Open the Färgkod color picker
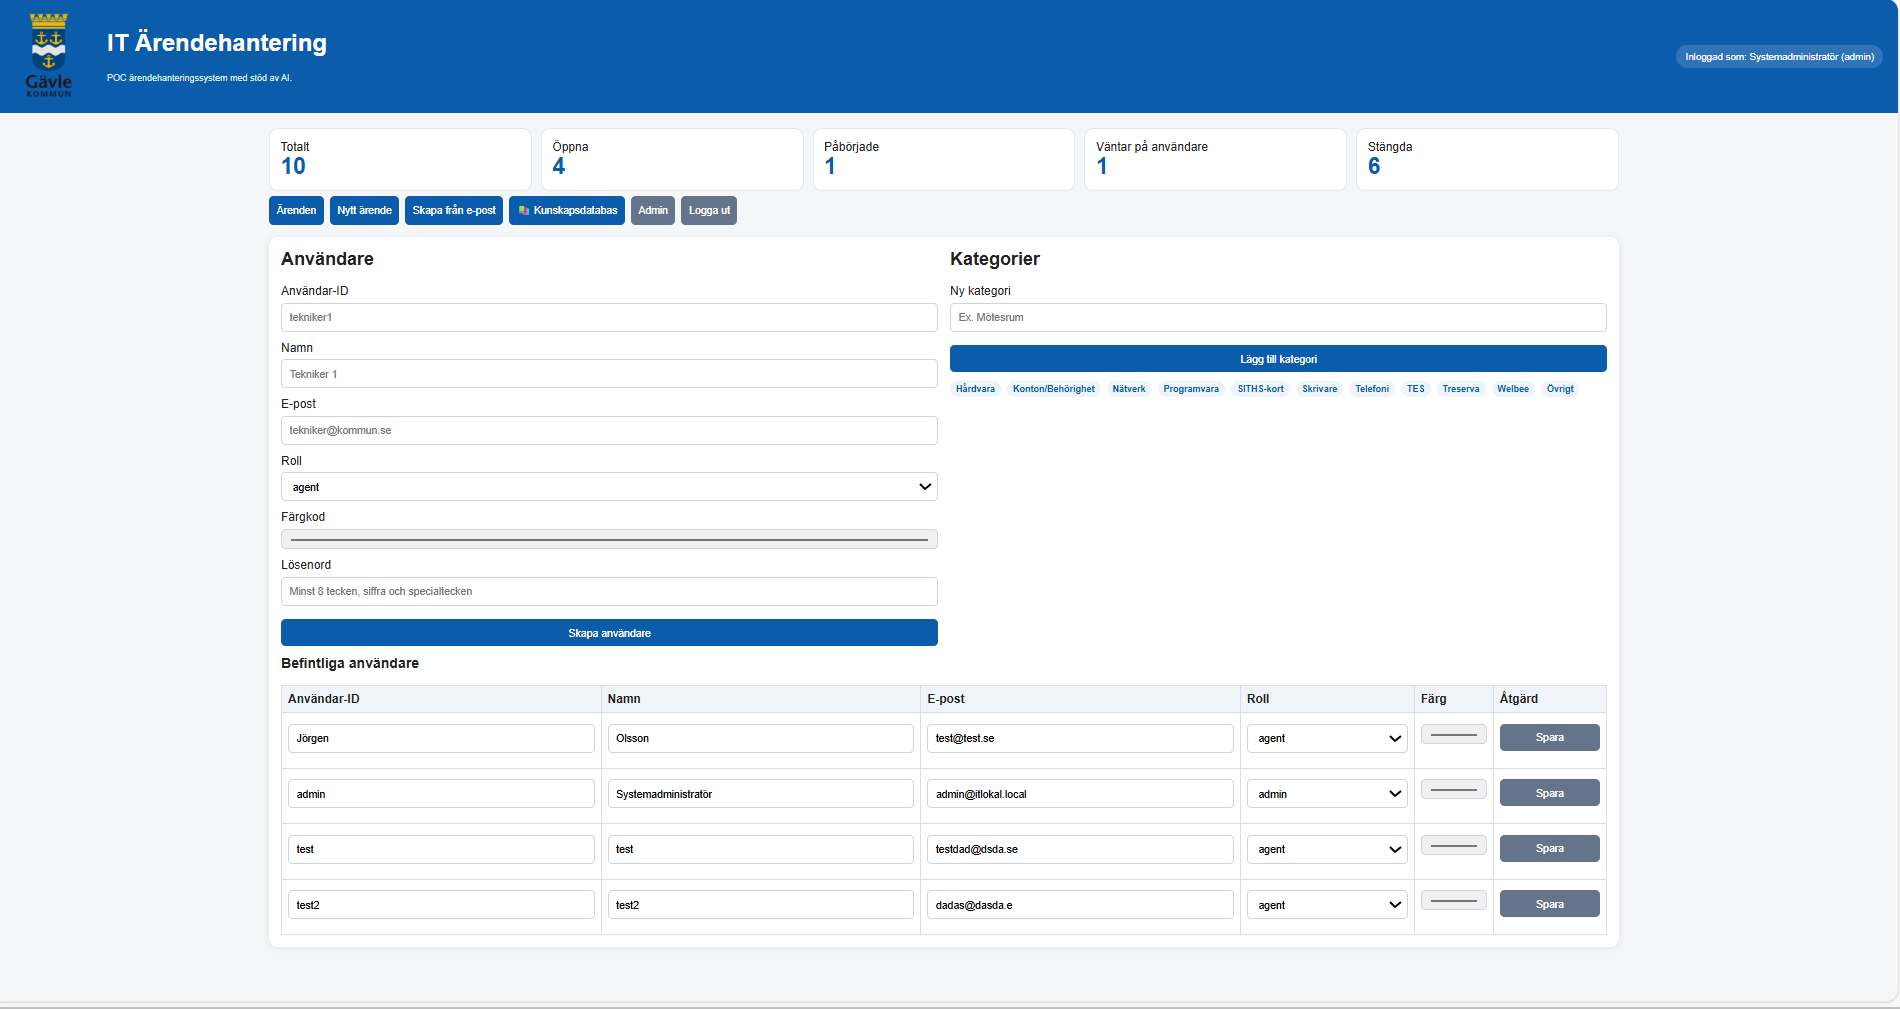 click(609, 540)
